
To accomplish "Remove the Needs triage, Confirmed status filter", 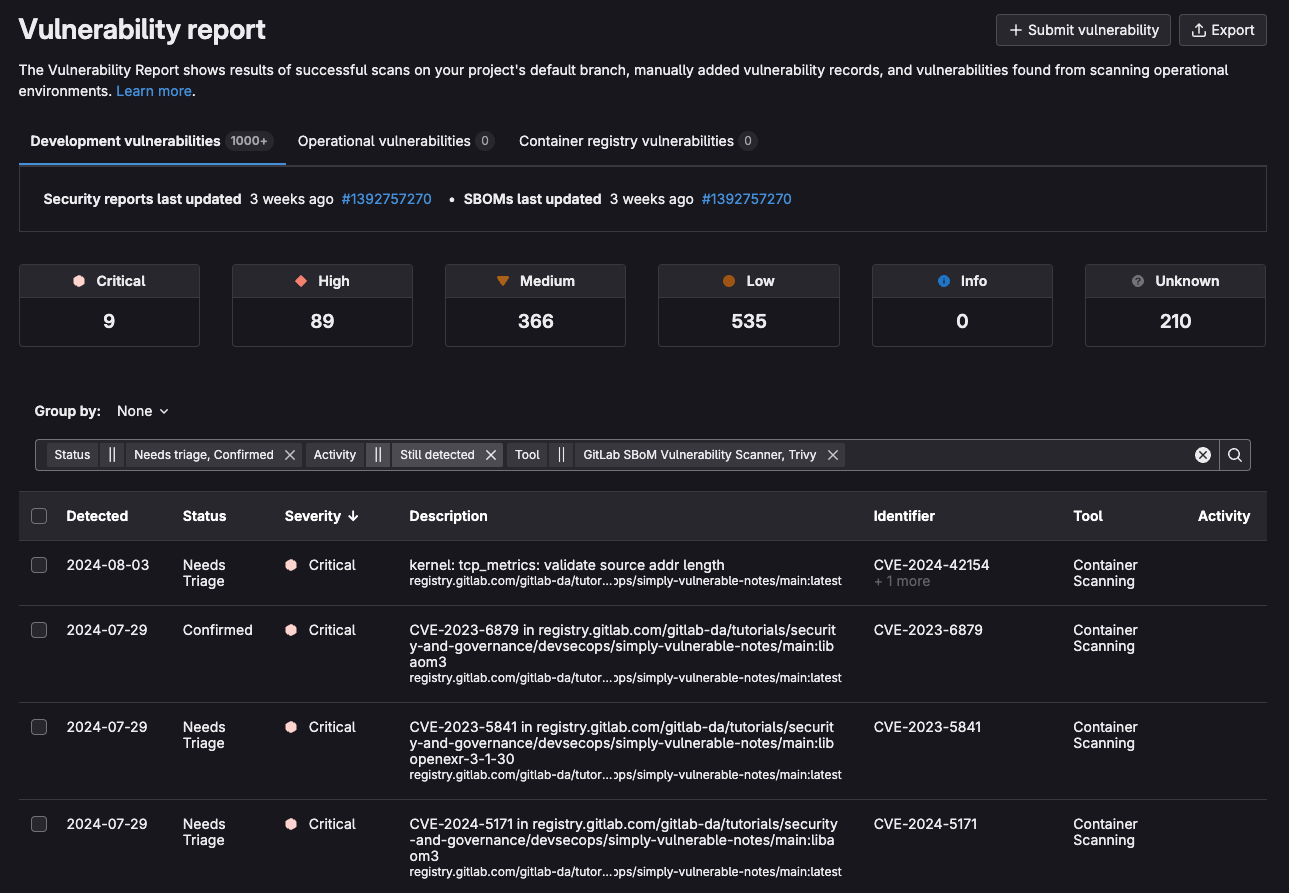I will click(289, 454).
